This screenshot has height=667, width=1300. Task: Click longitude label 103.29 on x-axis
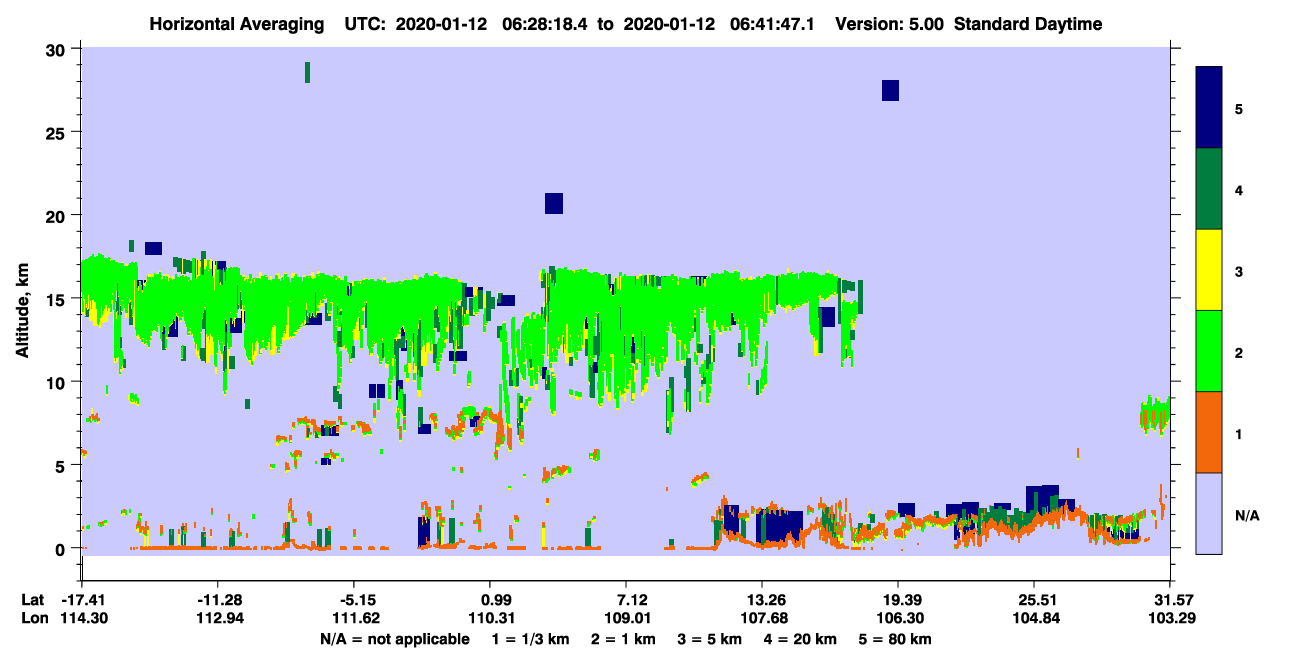pyautogui.click(x=1170, y=618)
